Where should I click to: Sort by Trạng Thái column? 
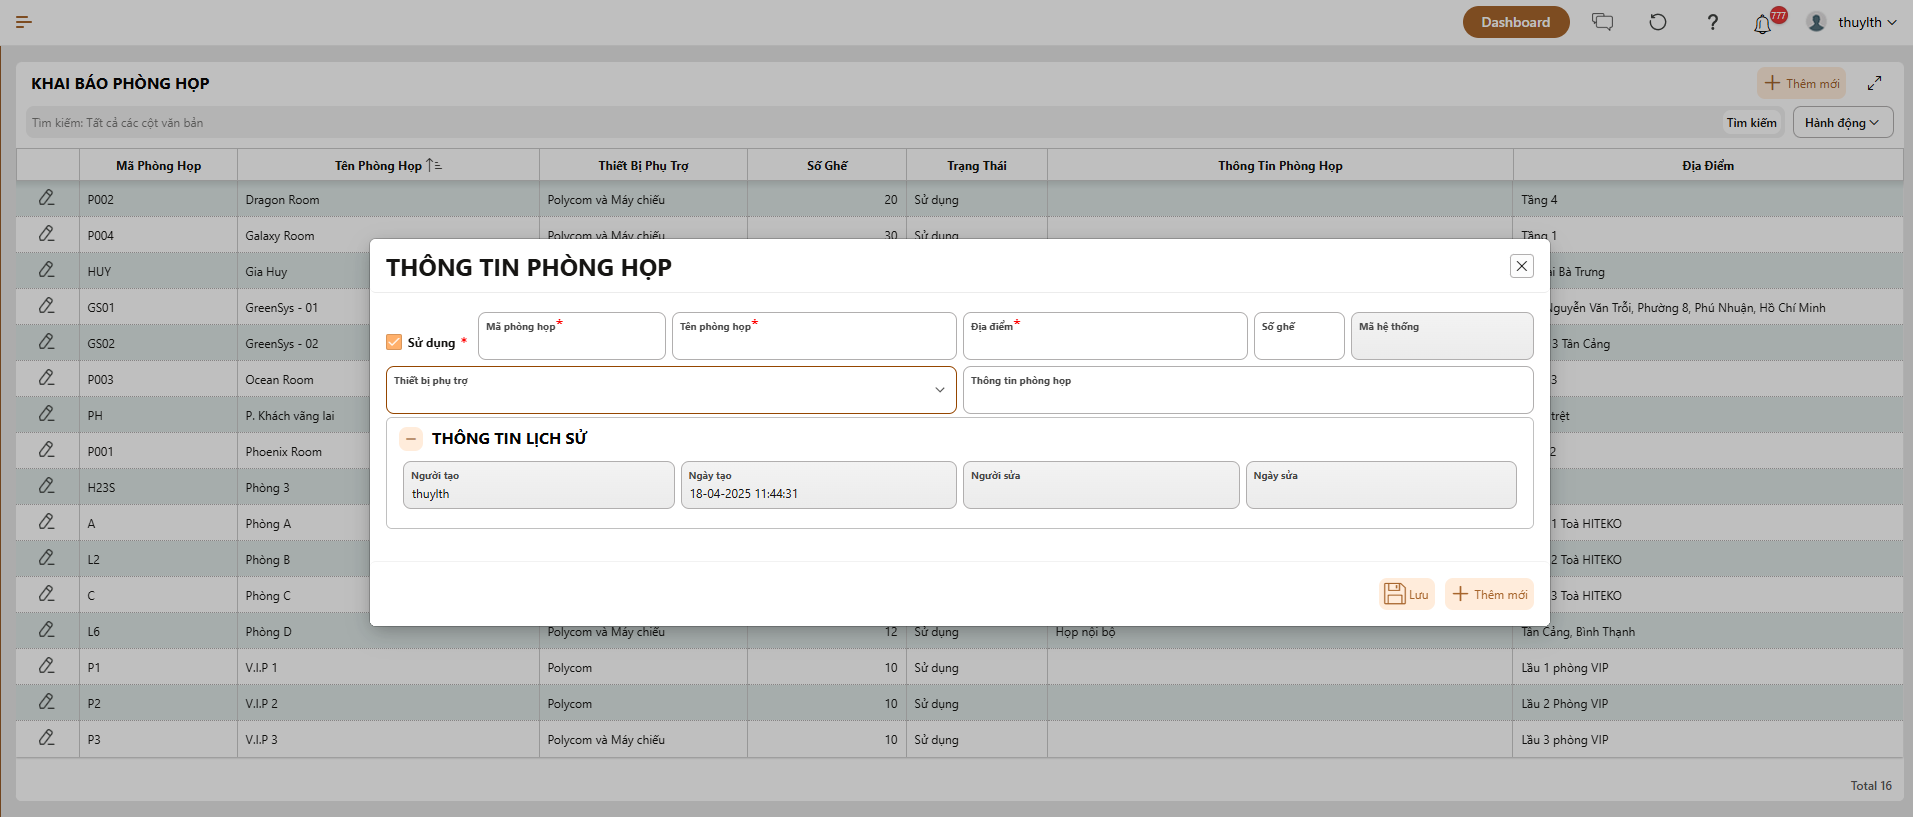tap(977, 165)
